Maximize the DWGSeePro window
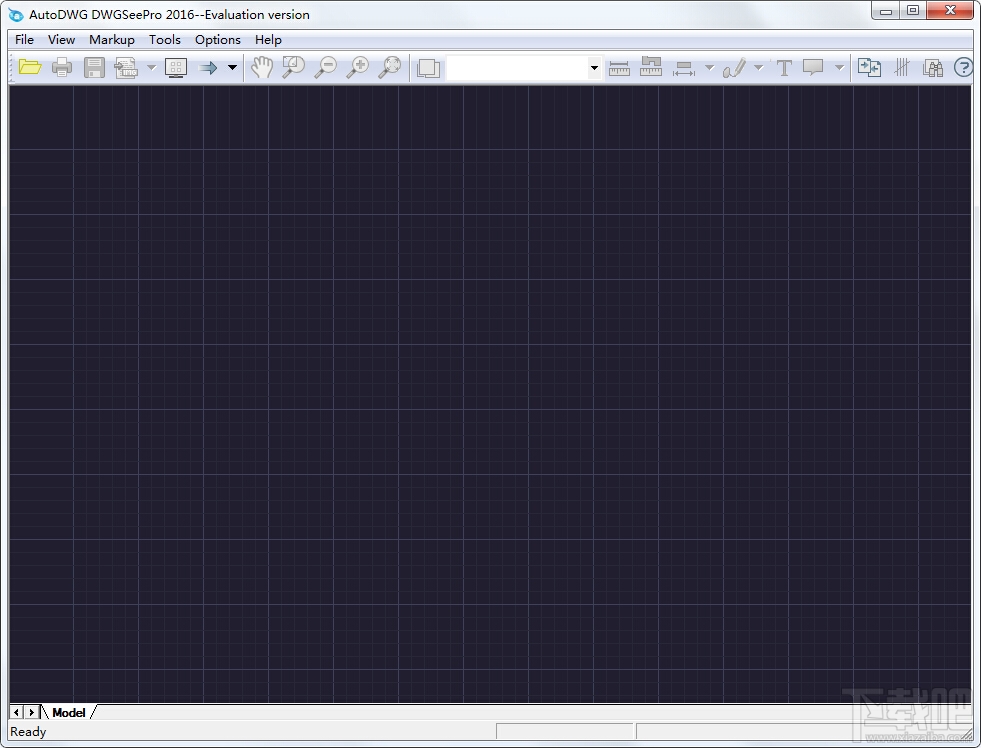981x748 pixels. pos(913,11)
